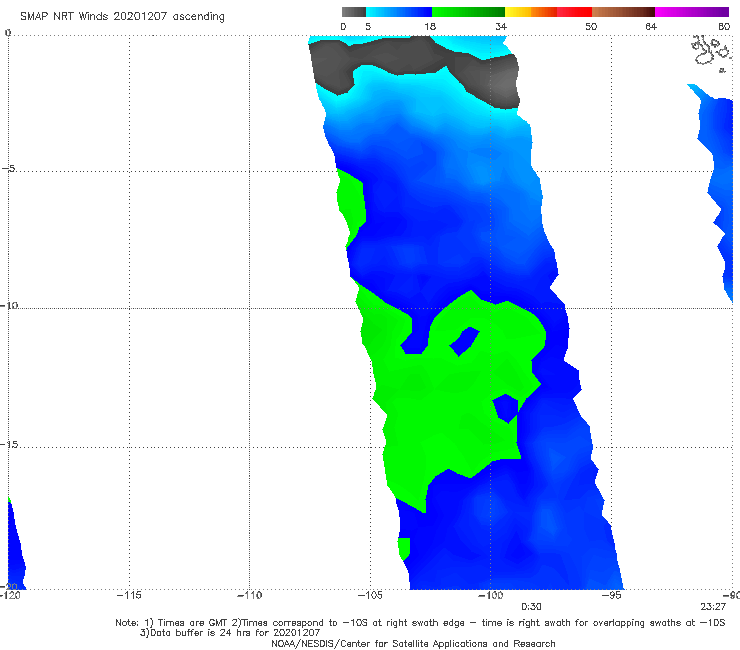Click the '5' color bar label
The width and height of the screenshot is (740, 650).
pyautogui.click(x=368, y=26)
